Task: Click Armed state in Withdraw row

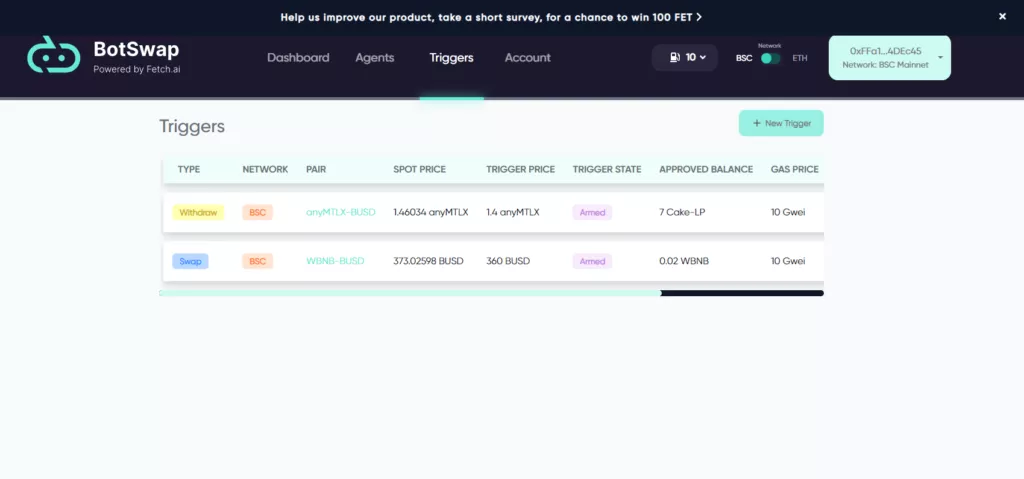Action: tap(592, 212)
